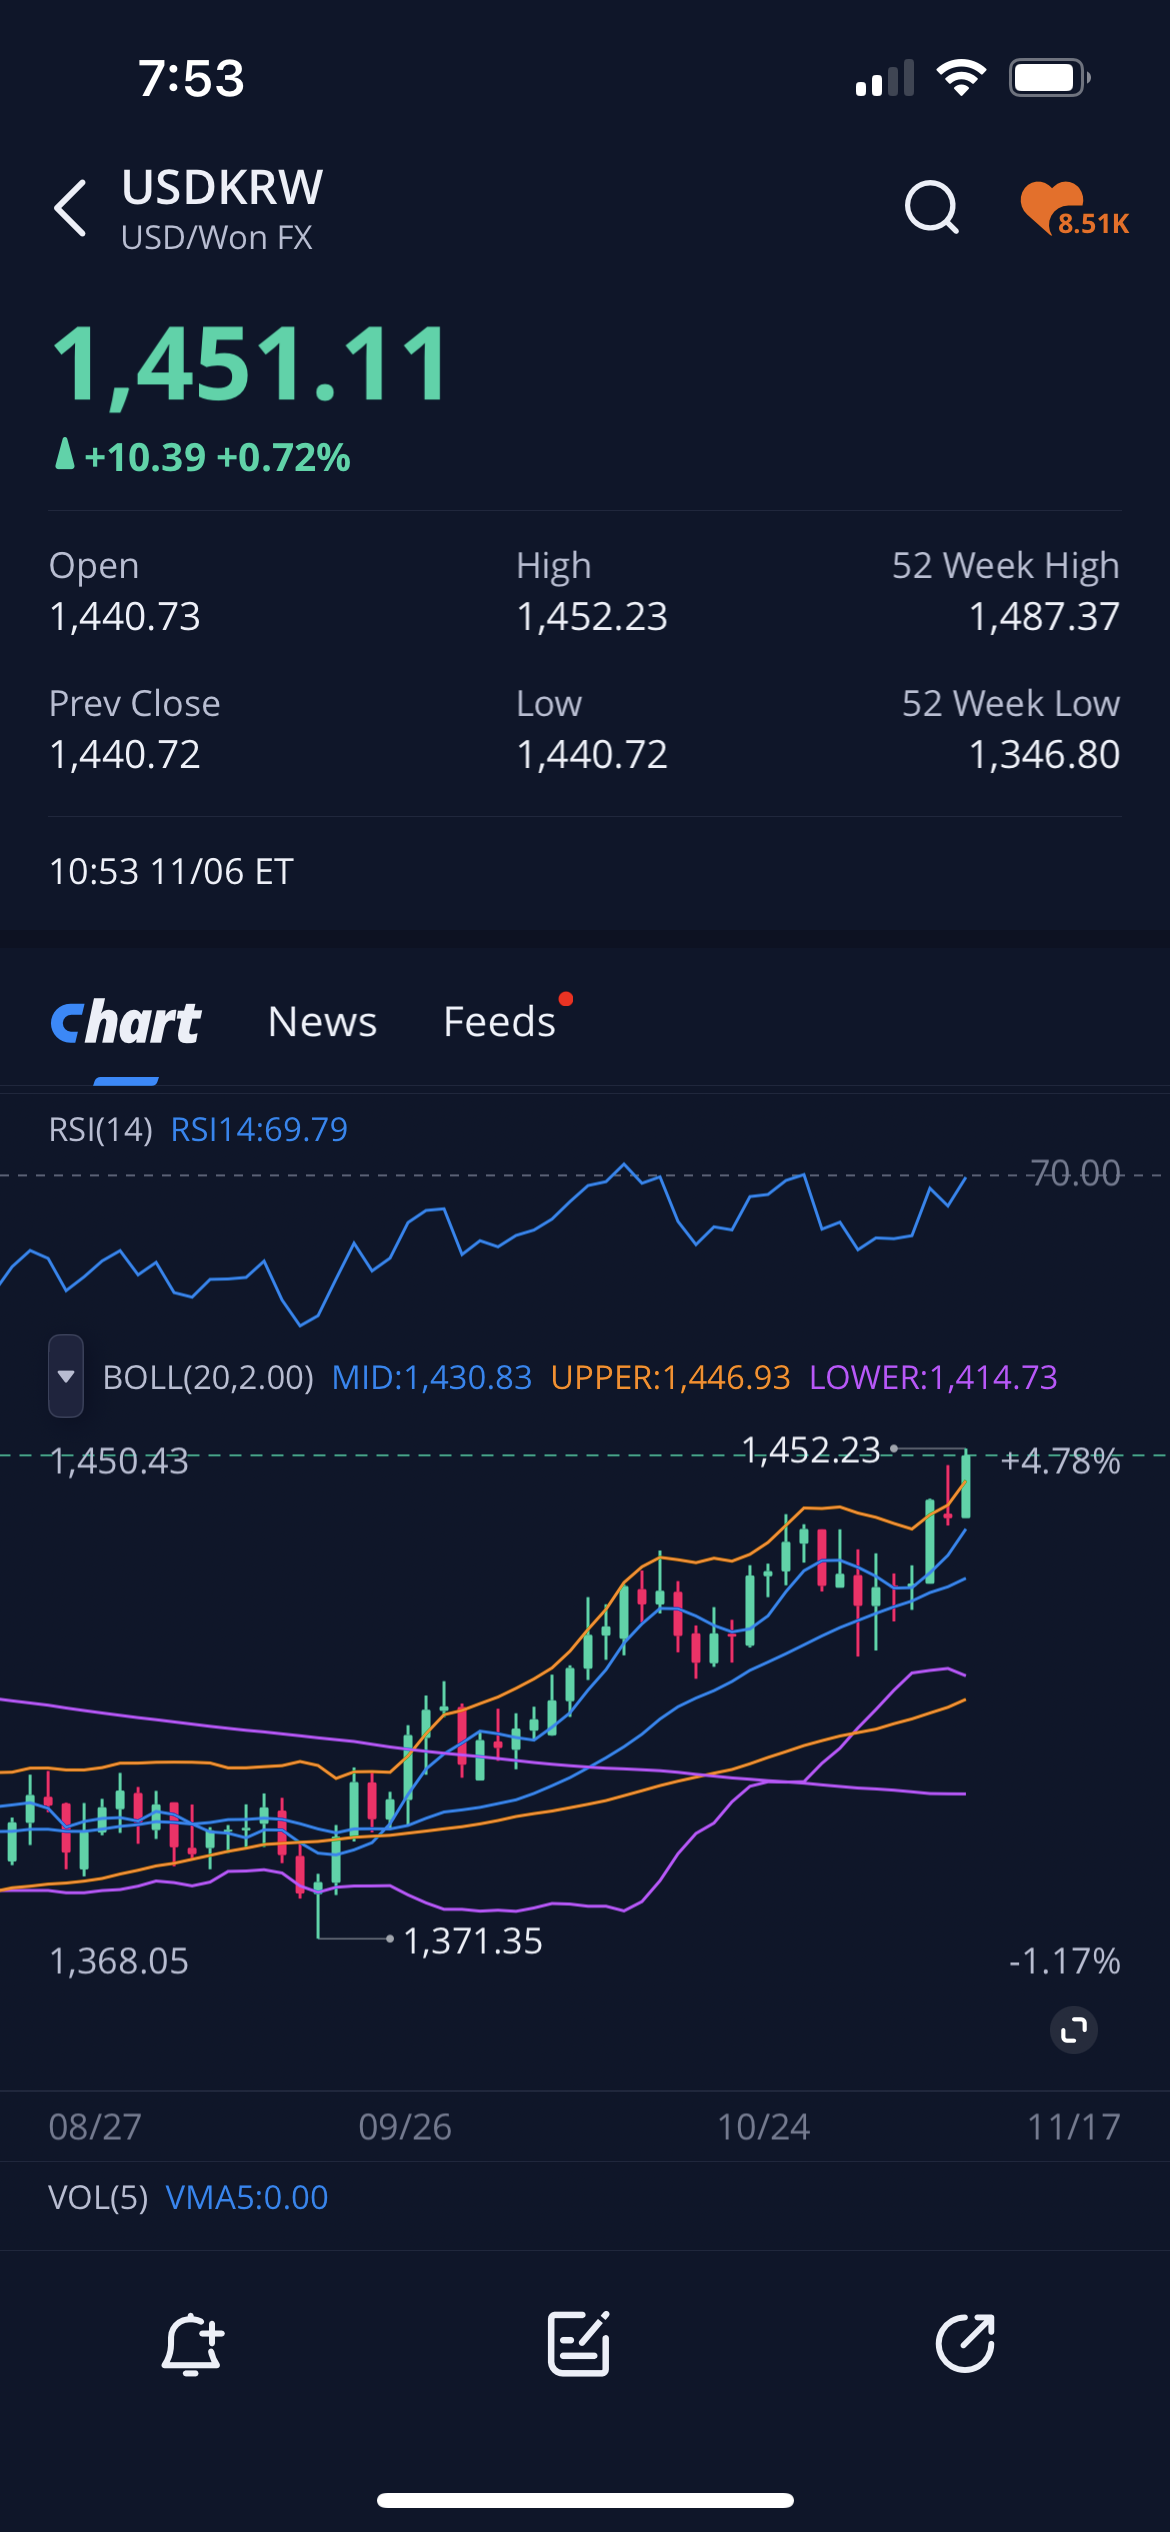Tap the 1,451.11 current price
Screen dimensions: 1170x2532
[251, 365]
